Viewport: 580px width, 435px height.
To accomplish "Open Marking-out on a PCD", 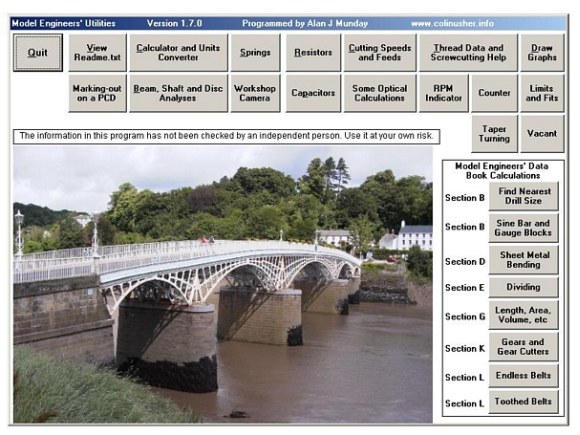I will [97, 93].
